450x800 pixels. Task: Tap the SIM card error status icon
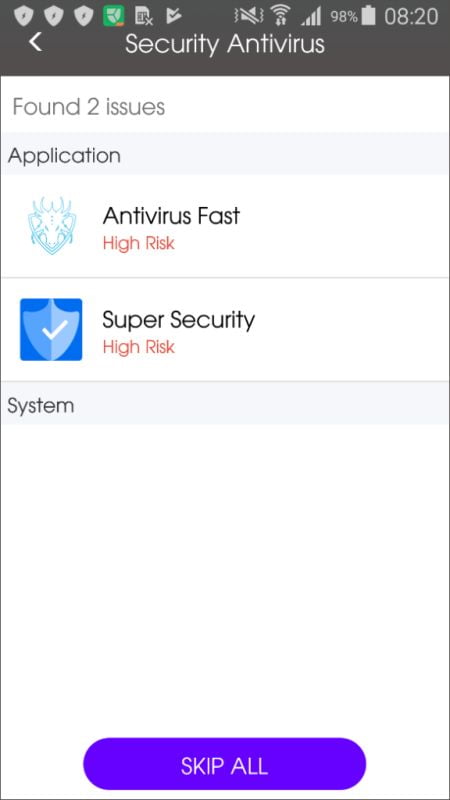144,17
